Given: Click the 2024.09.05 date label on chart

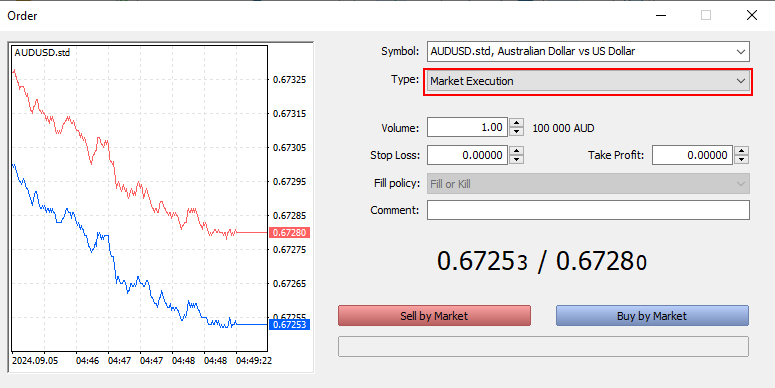Looking at the screenshot, I should point(35,360).
